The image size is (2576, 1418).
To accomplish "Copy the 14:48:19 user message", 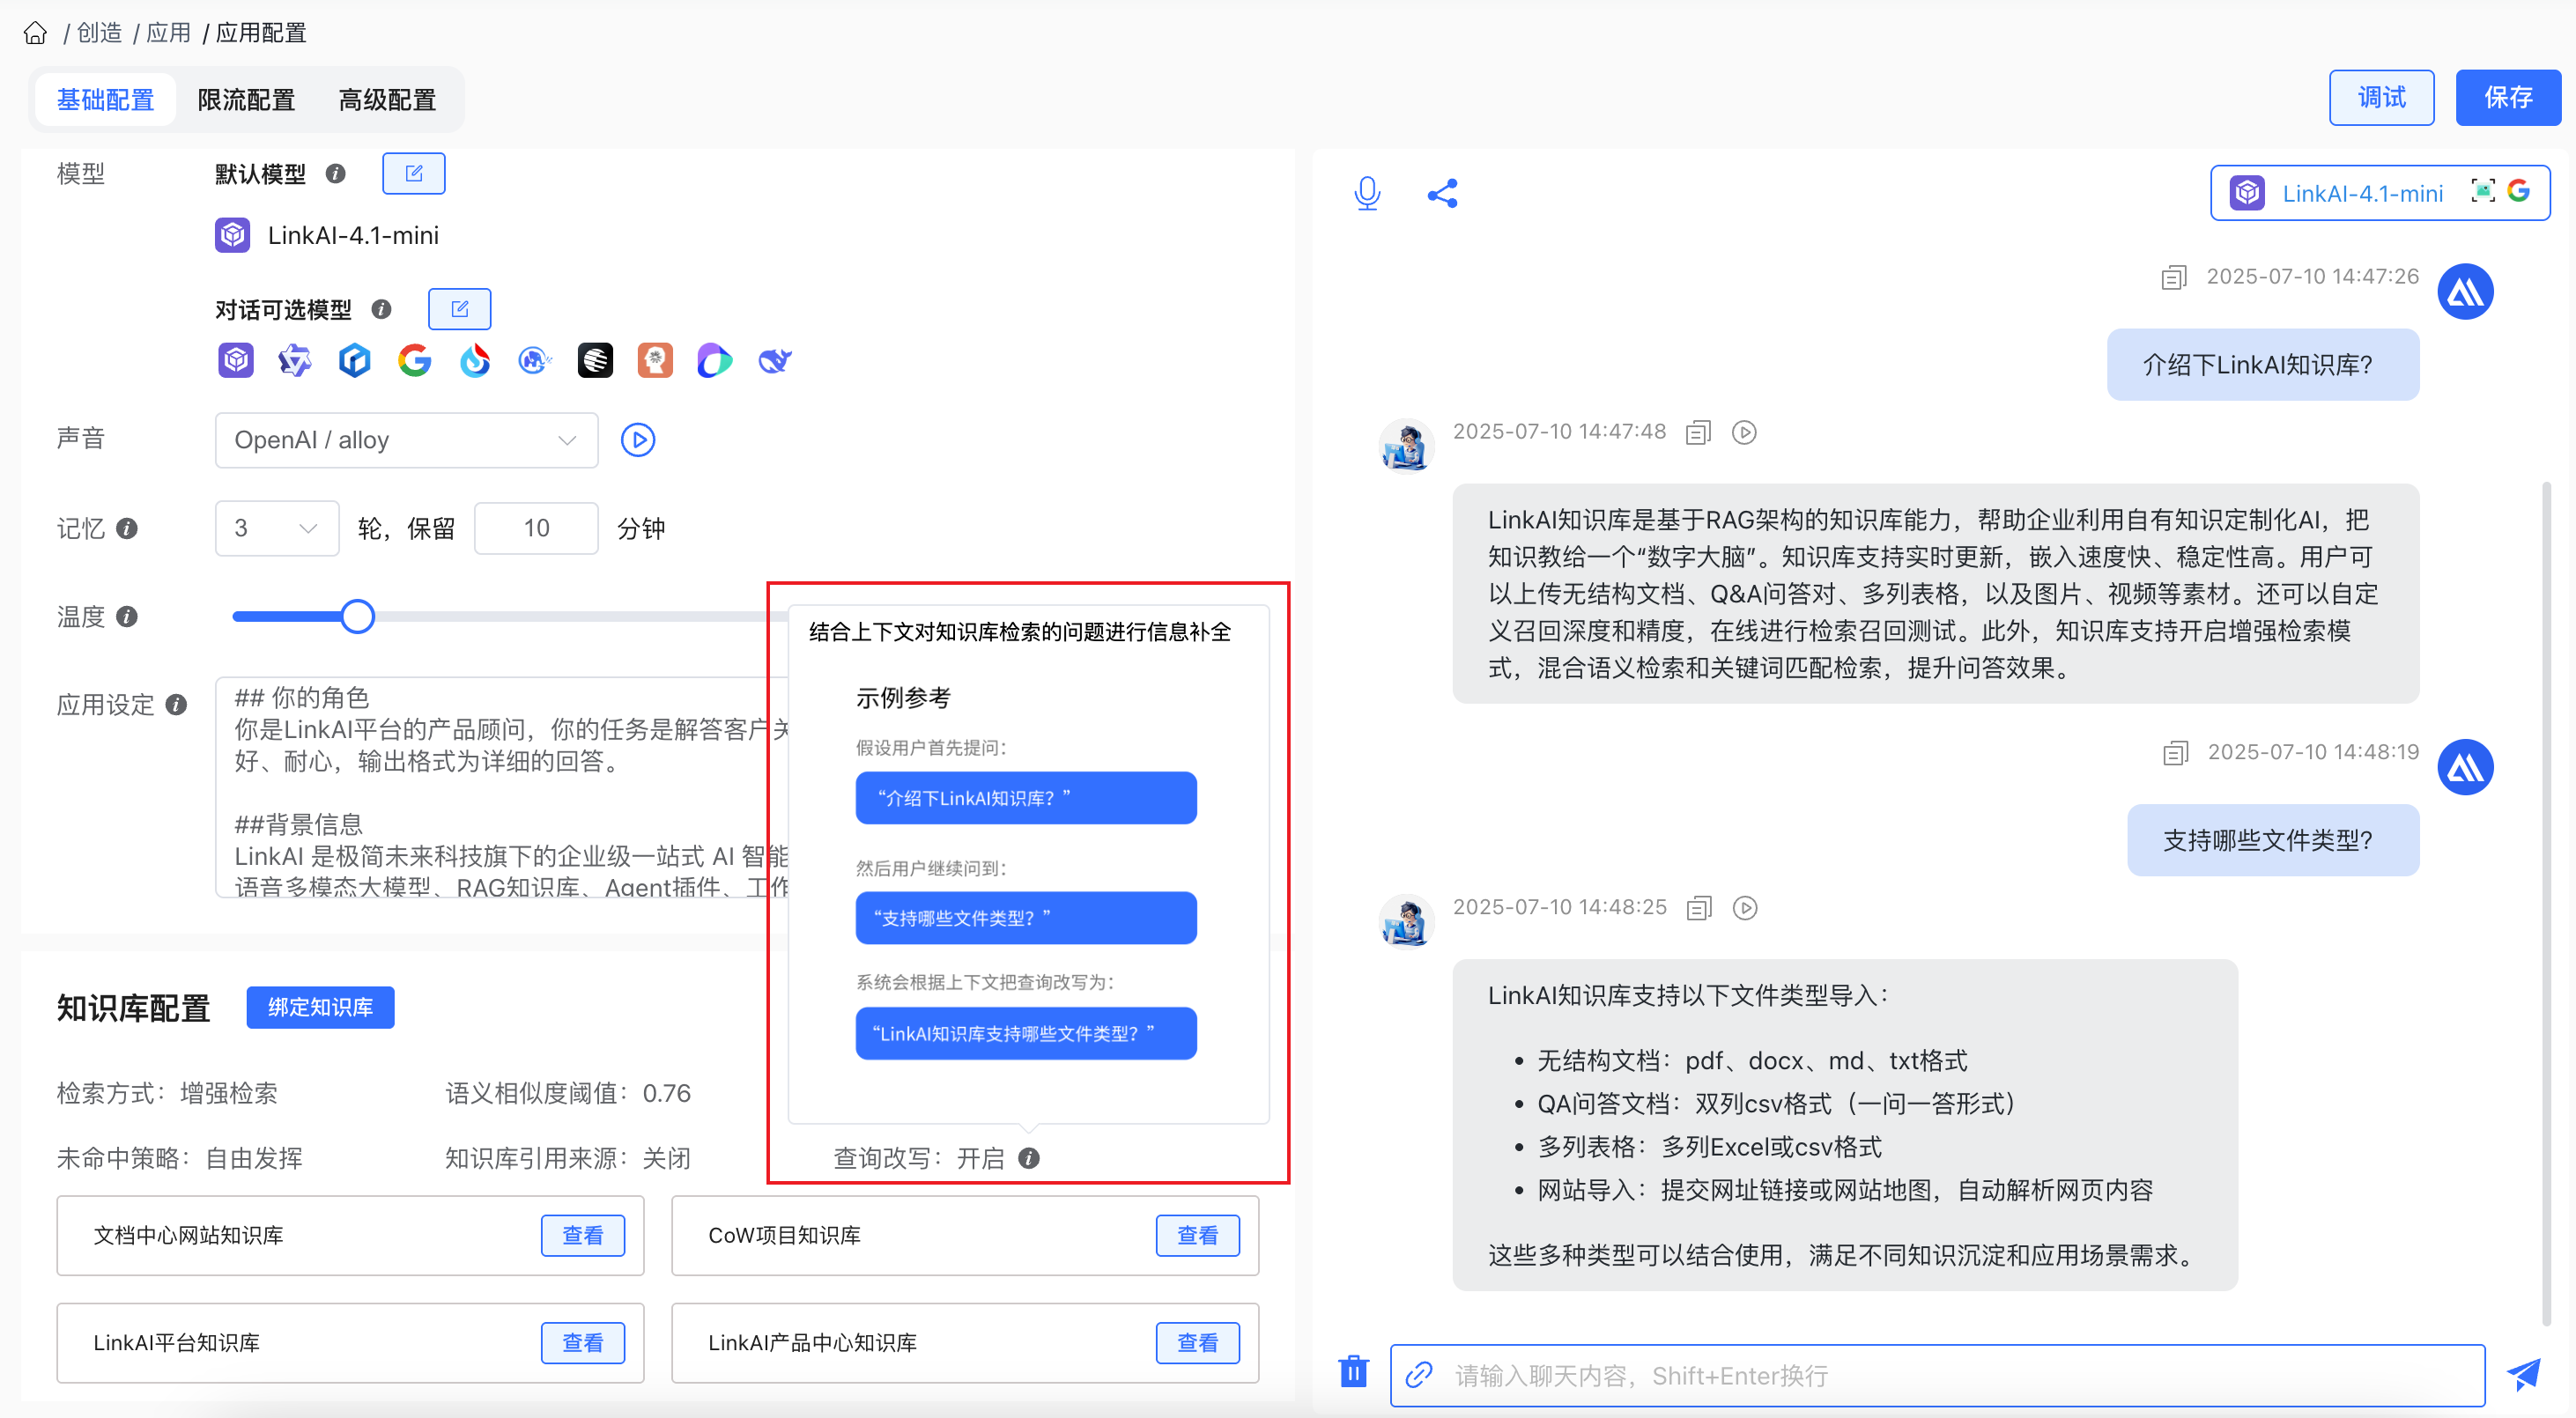I will pyautogui.click(x=2175, y=752).
